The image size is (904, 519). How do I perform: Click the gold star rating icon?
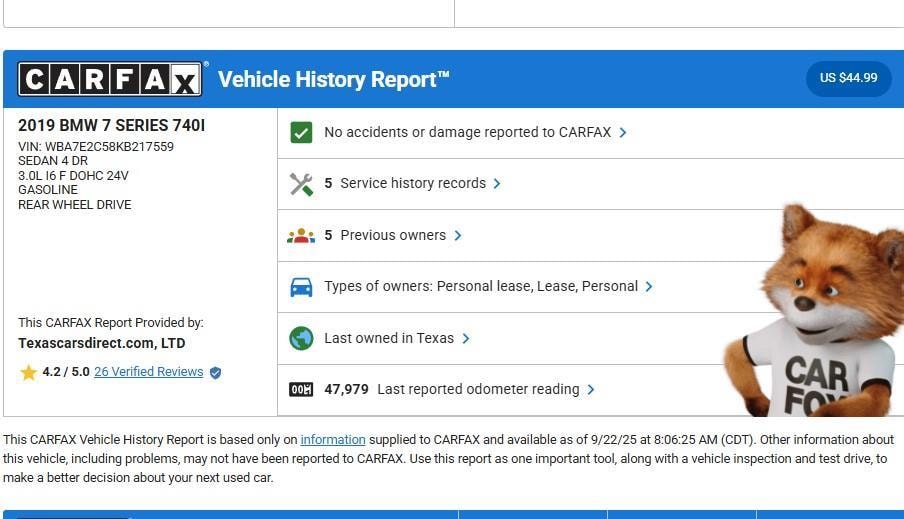coord(28,372)
